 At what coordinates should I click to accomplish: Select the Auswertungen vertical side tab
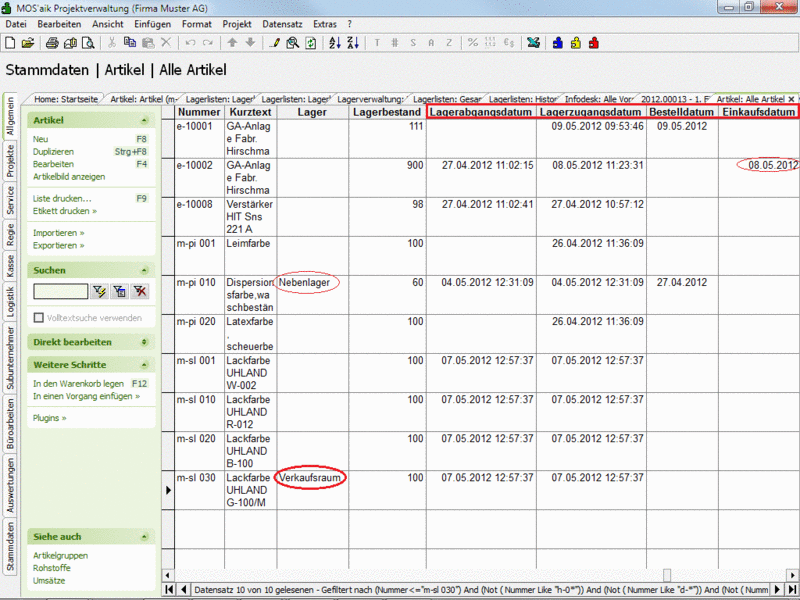pyautogui.click(x=10, y=485)
